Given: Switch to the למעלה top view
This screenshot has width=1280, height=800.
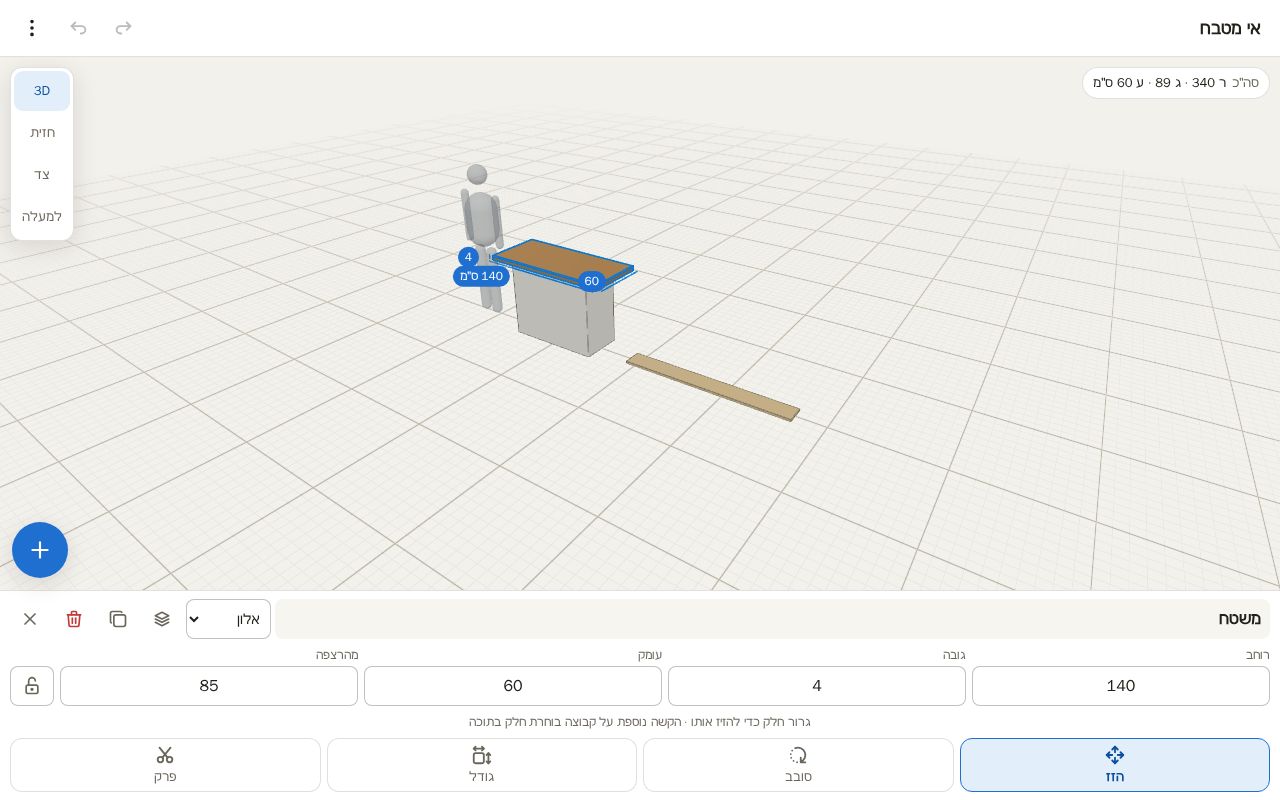Looking at the screenshot, I should coord(42,217).
